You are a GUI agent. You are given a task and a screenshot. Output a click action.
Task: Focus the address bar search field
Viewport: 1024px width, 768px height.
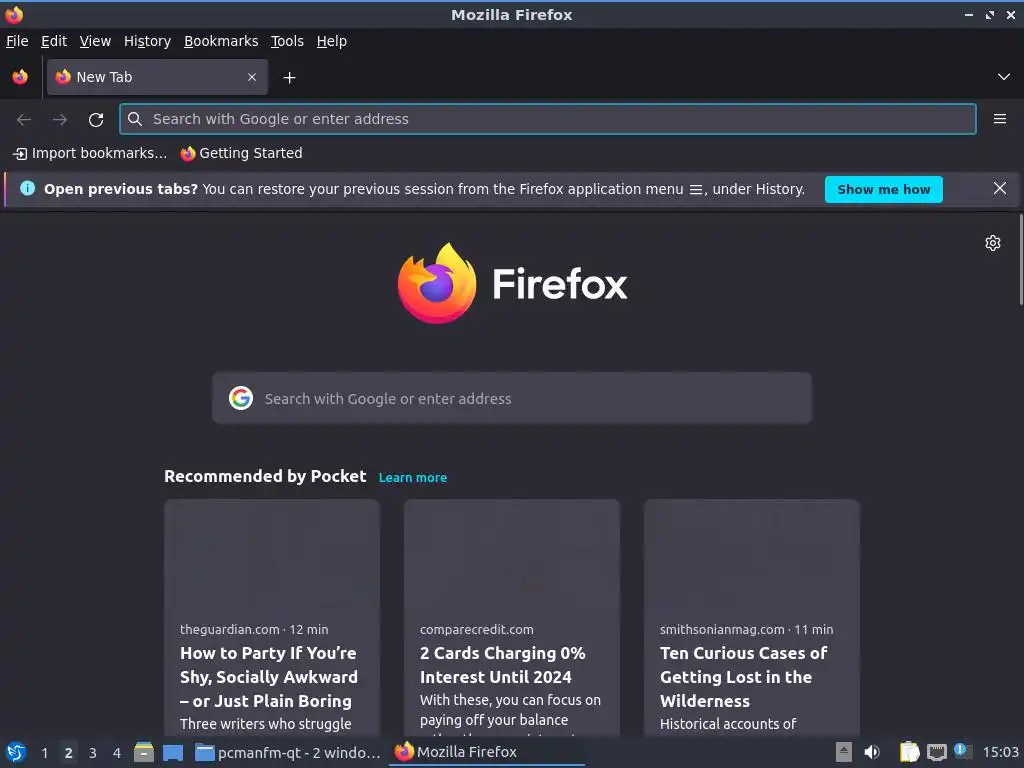(547, 119)
